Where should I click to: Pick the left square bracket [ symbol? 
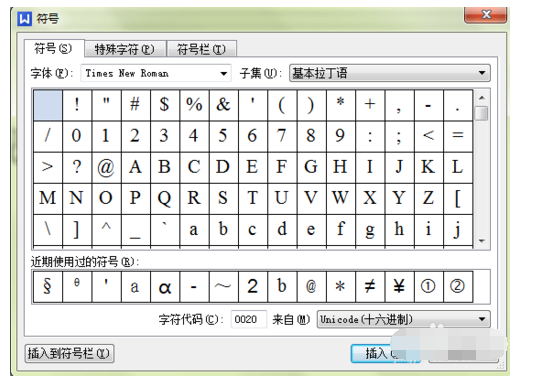click(458, 199)
